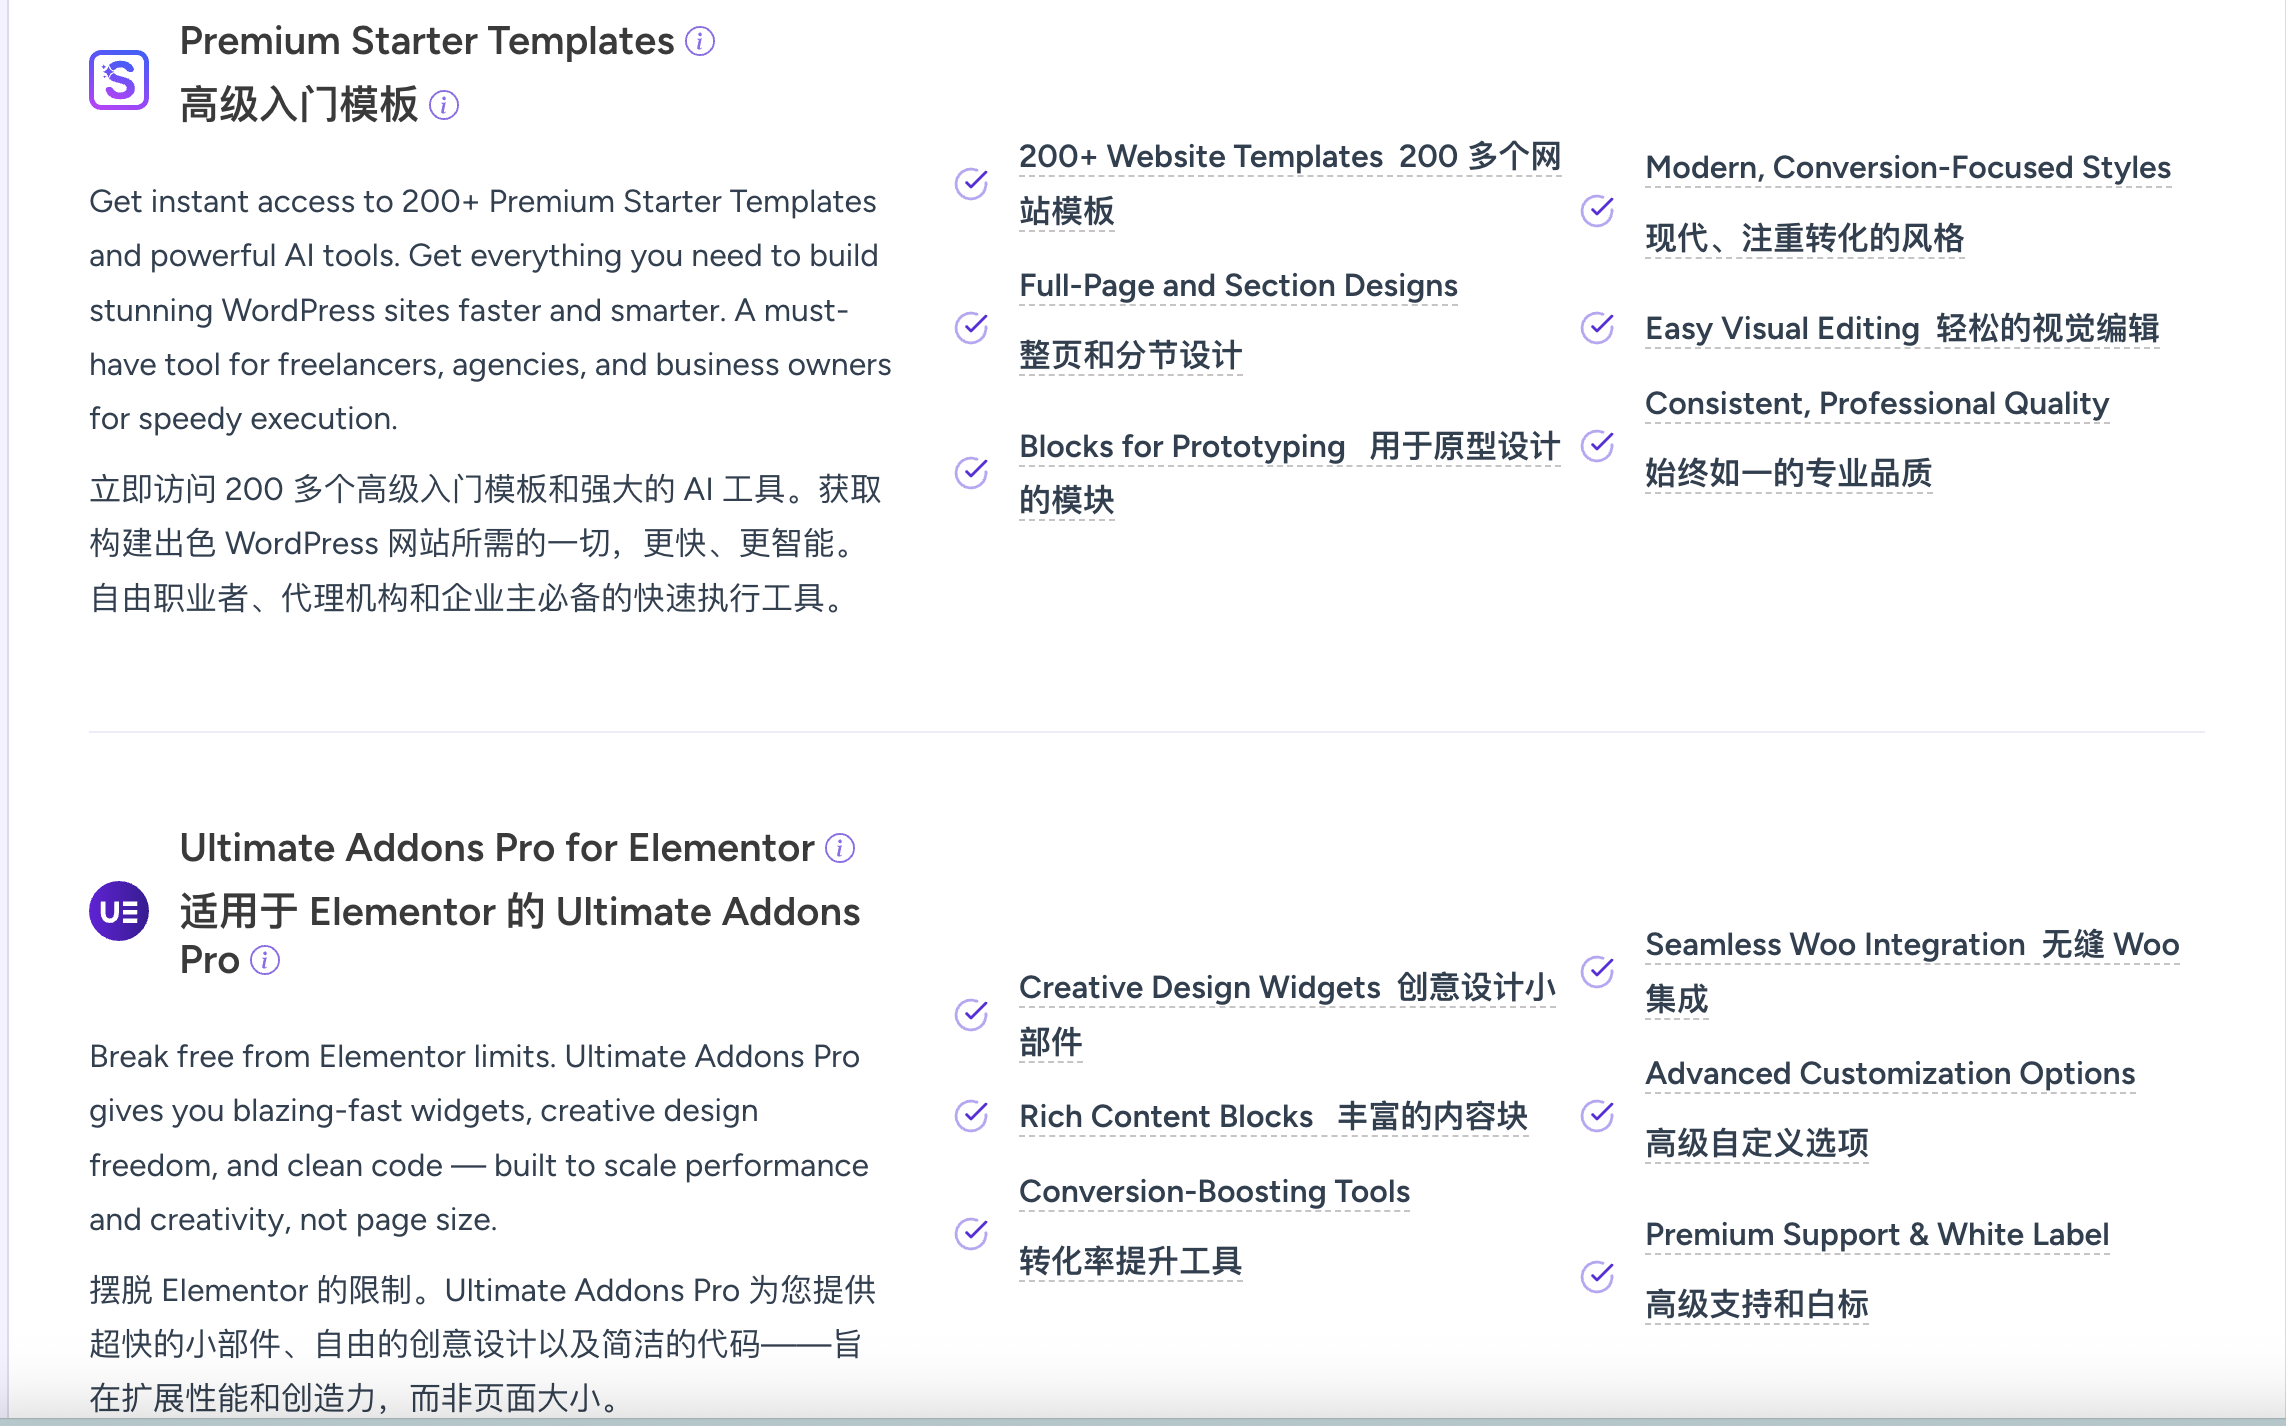The height and width of the screenshot is (1426, 2286).
Task: Click the Premium Starter Templates logo icon
Action: (119, 79)
